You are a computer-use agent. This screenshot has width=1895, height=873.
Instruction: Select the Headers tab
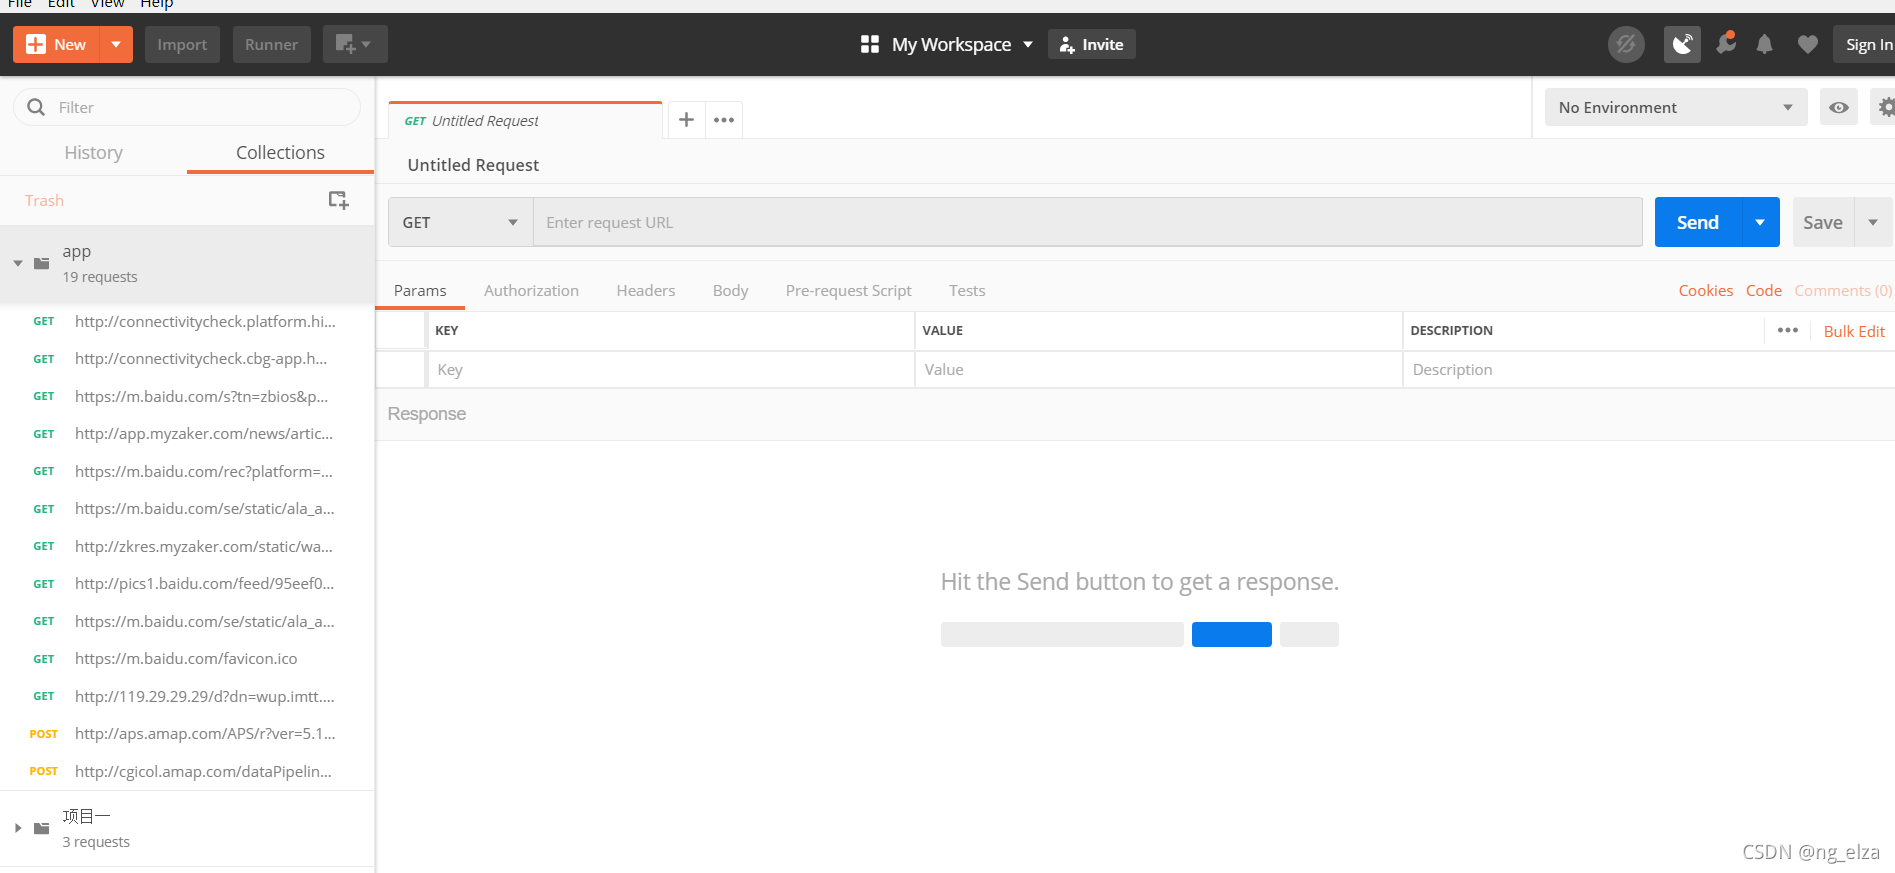(x=646, y=290)
